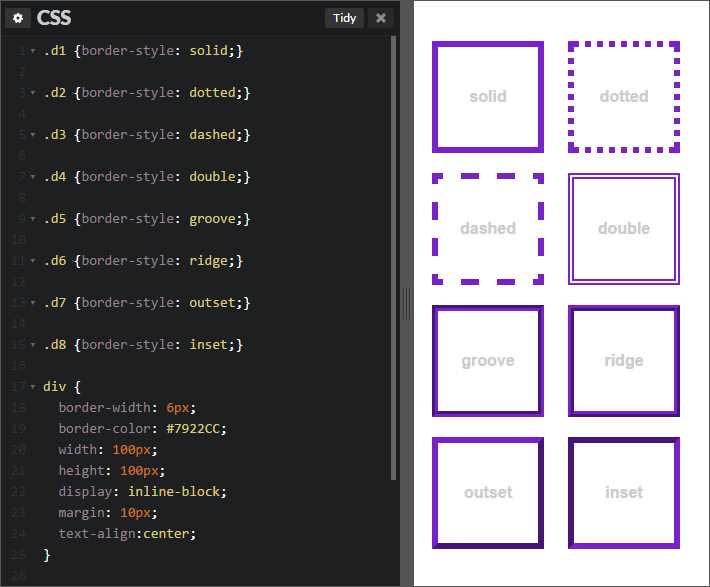
Task: Click the Tidy button
Action: click(344, 18)
